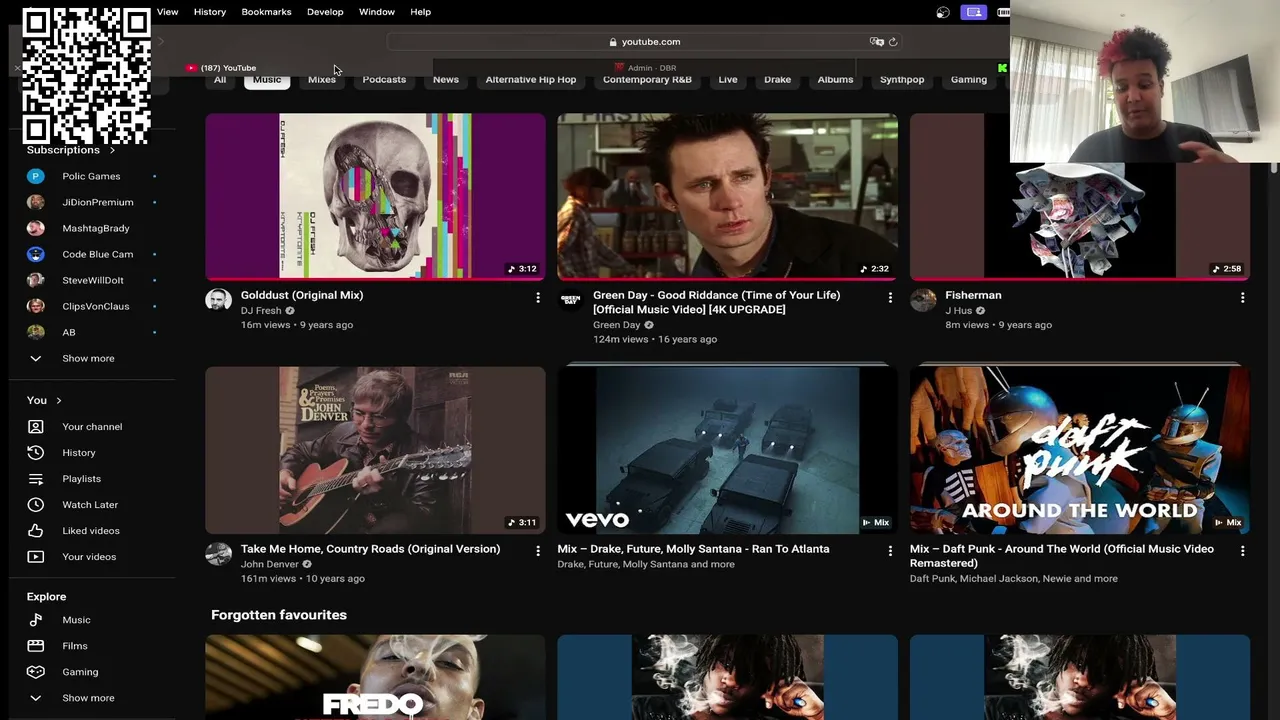Open the Help menu
Viewport: 1280px width, 720px height.
pyautogui.click(x=420, y=12)
